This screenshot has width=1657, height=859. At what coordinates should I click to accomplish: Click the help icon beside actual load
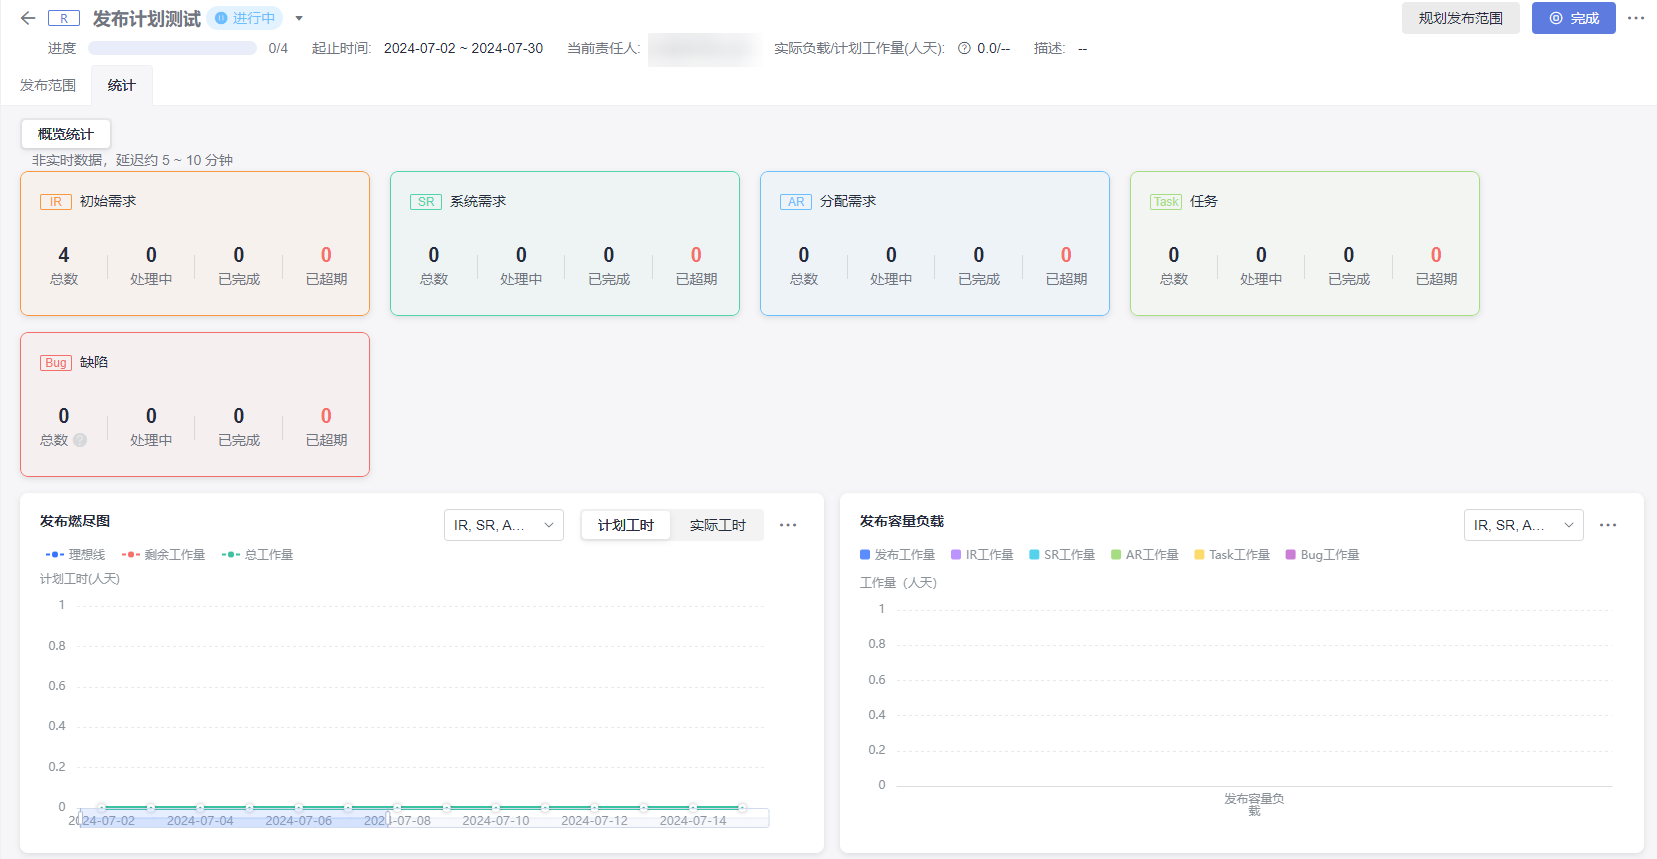[964, 48]
